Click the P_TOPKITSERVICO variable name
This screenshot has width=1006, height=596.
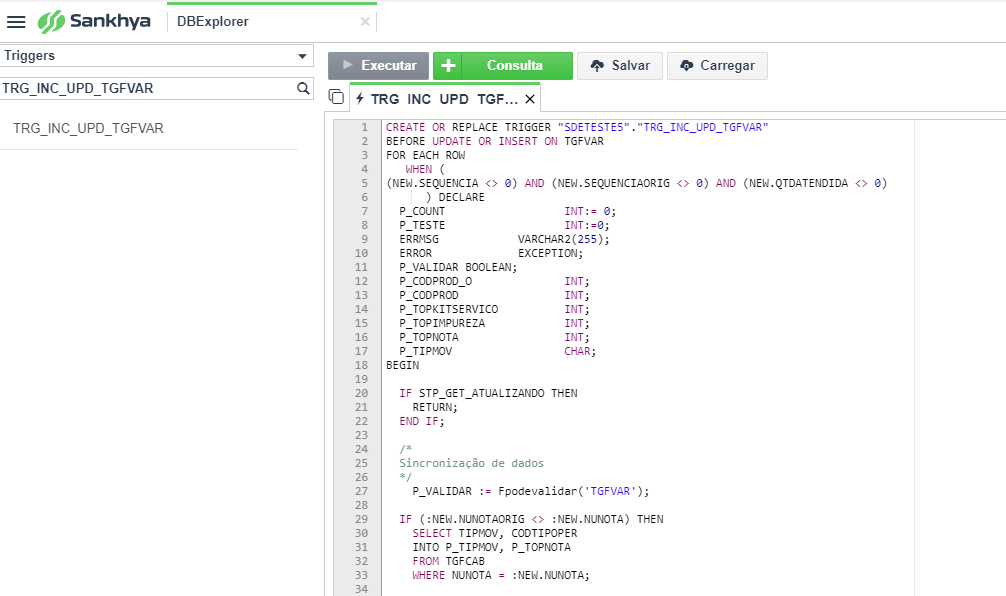(x=448, y=309)
